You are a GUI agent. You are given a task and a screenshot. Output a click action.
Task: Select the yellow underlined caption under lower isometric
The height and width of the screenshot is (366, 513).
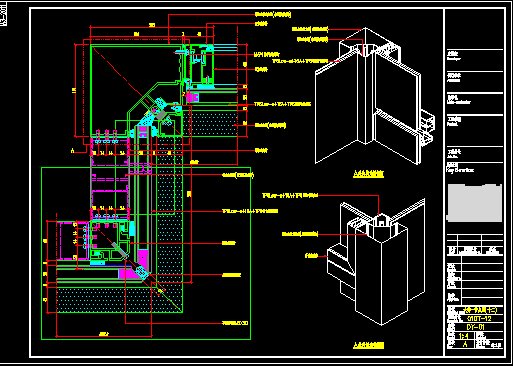point(368,345)
